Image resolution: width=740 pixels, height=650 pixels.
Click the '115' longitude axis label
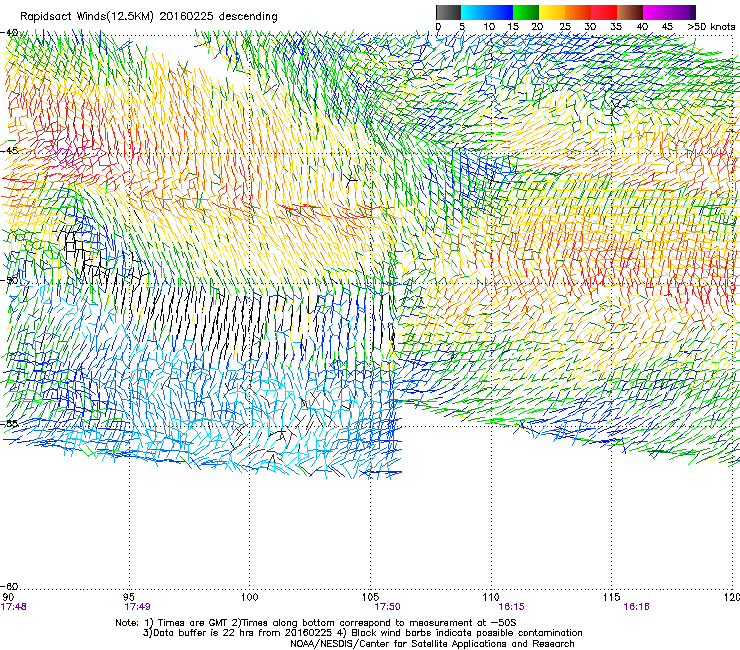(612, 597)
